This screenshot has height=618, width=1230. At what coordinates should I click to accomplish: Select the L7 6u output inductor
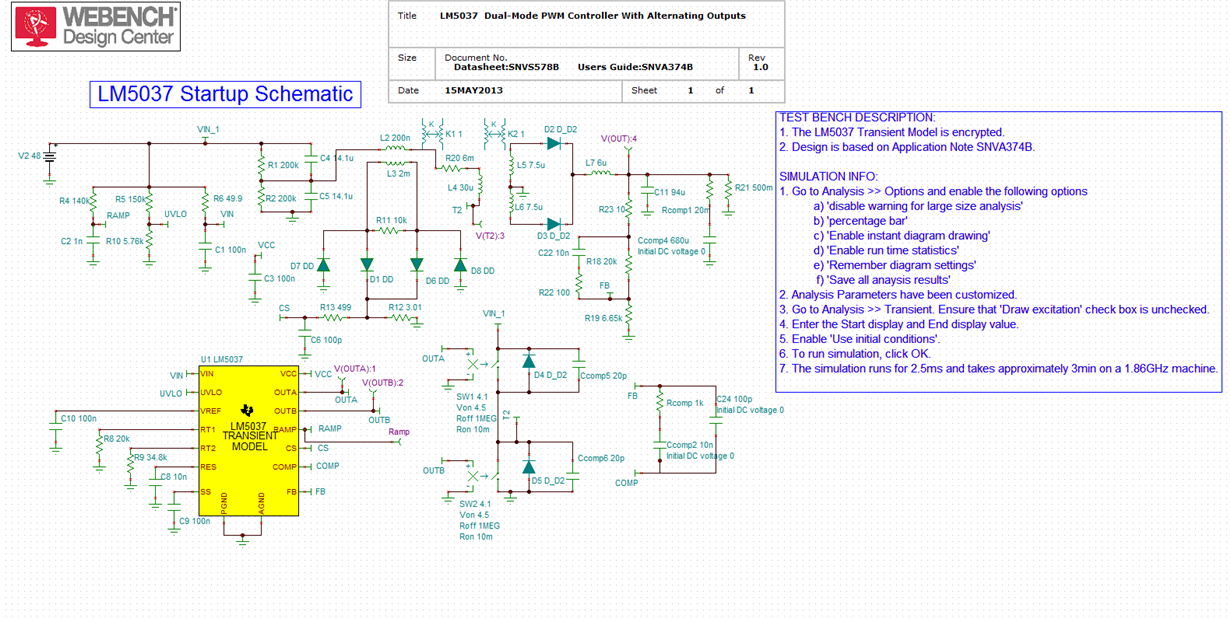[599, 173]
